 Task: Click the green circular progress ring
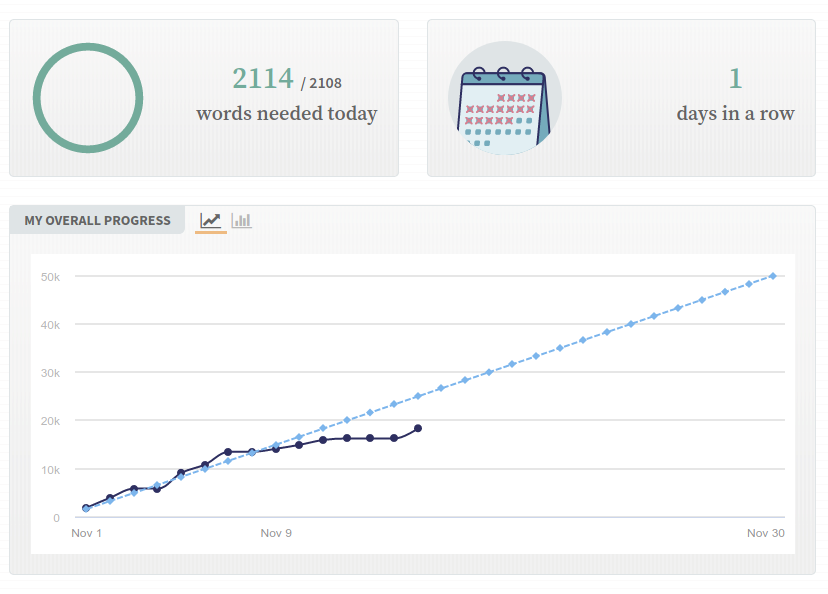pos(88,98)
